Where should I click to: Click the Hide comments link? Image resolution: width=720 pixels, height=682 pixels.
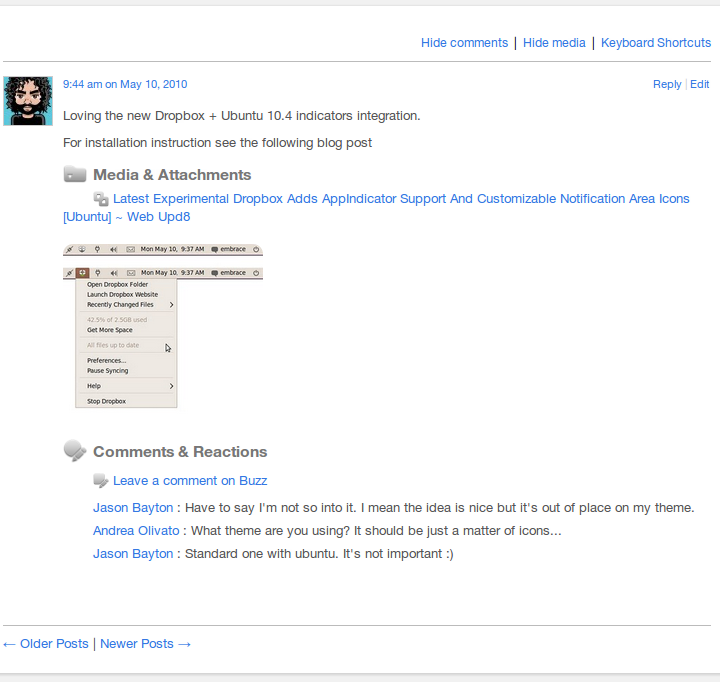(464, 43)
